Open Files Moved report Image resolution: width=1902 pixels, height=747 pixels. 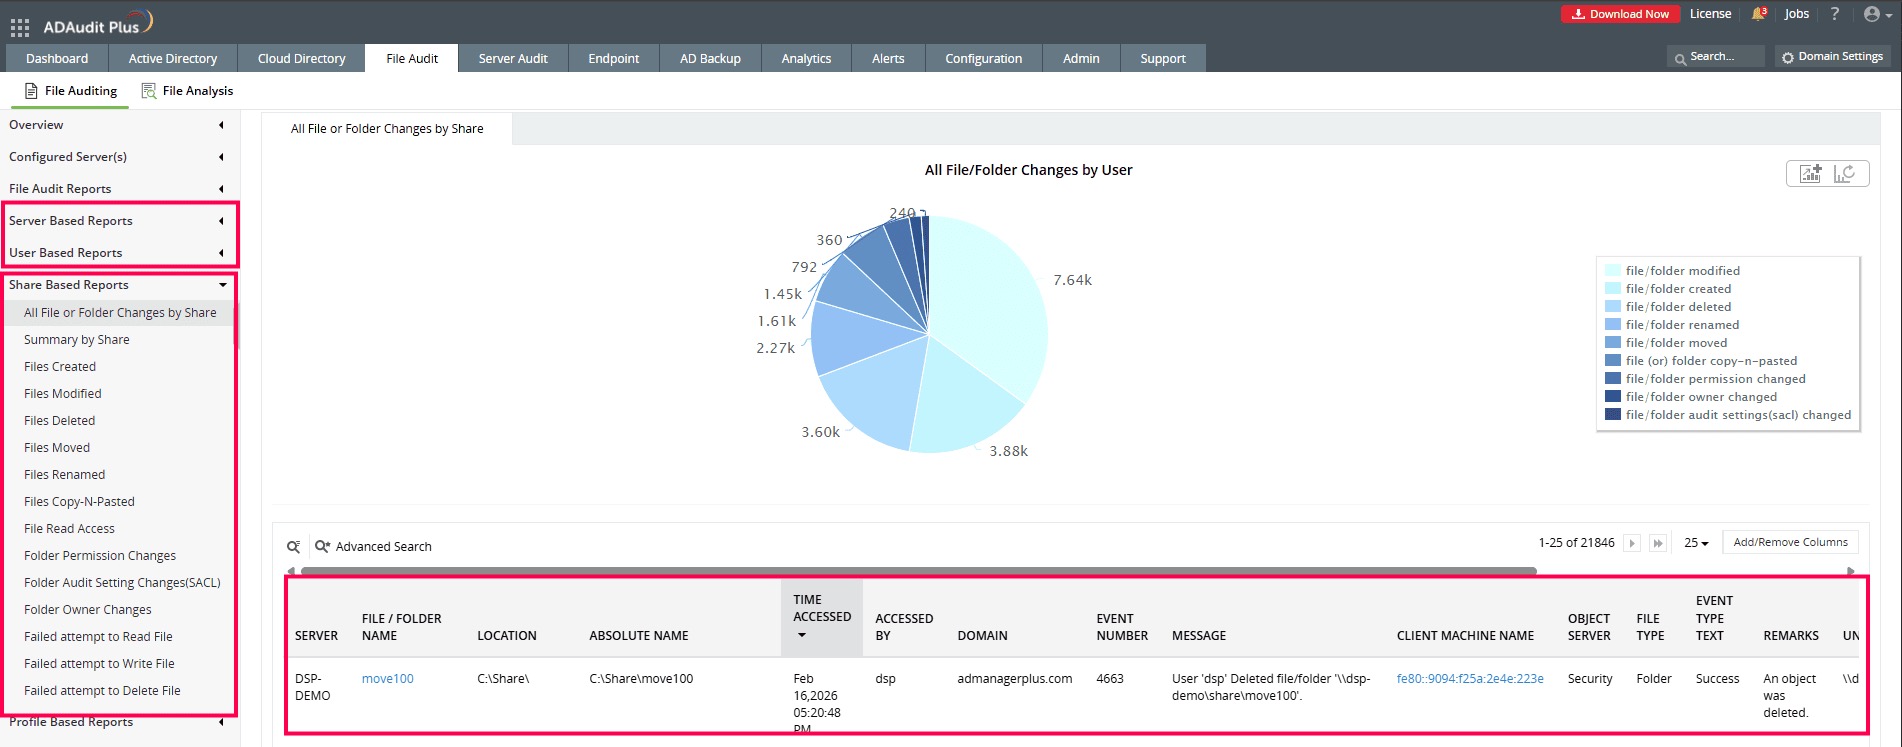coord(57,448)
